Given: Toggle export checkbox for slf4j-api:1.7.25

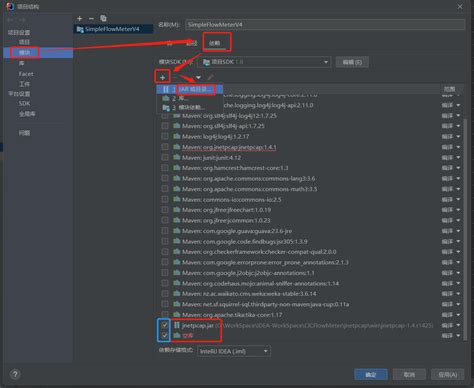Looking at the screenshot, I should click(165, 126).
